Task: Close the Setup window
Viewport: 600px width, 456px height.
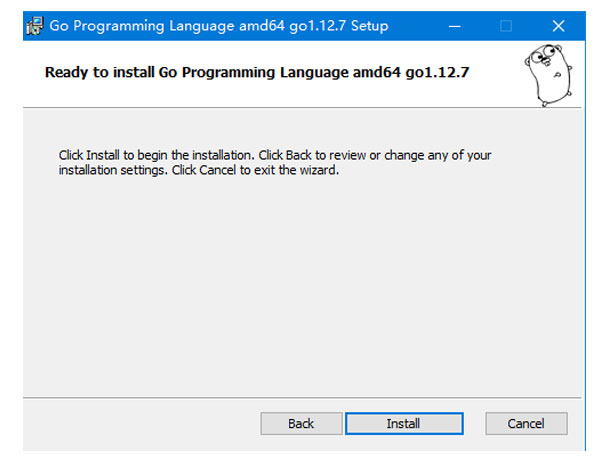Action: coord(558,26)
